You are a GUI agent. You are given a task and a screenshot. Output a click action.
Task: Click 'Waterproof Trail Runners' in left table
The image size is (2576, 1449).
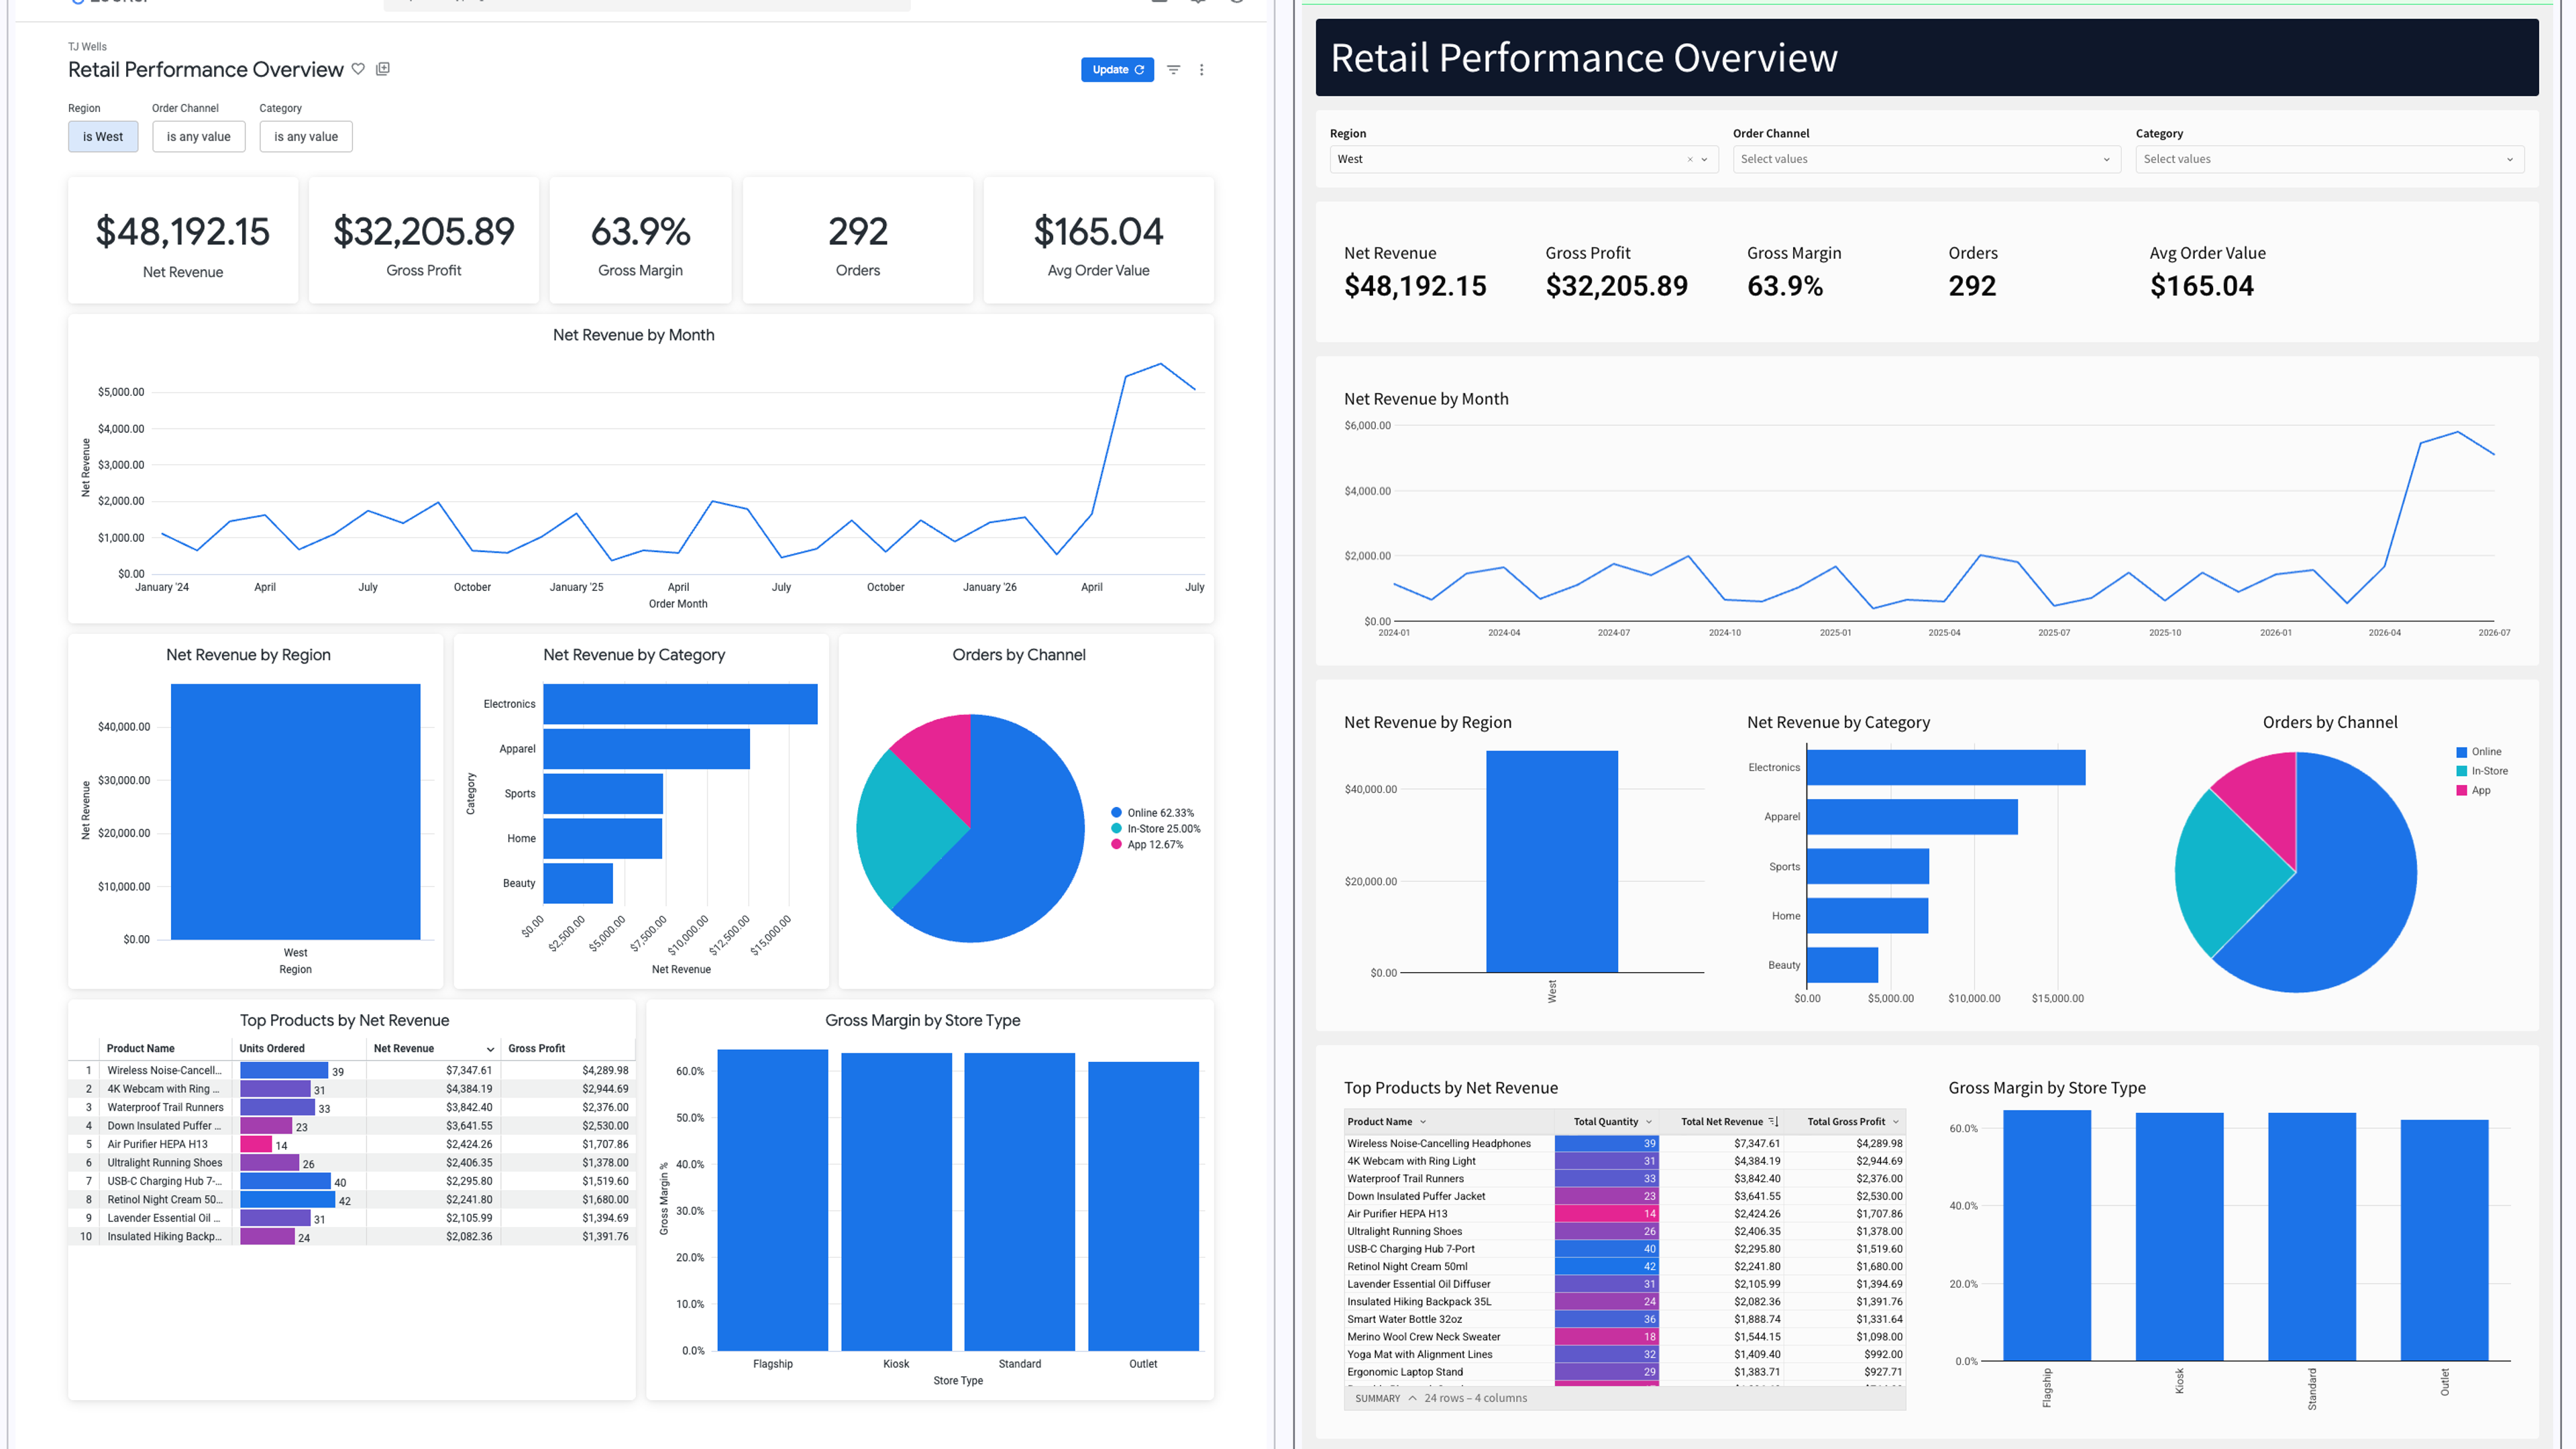coord(165,1107)
